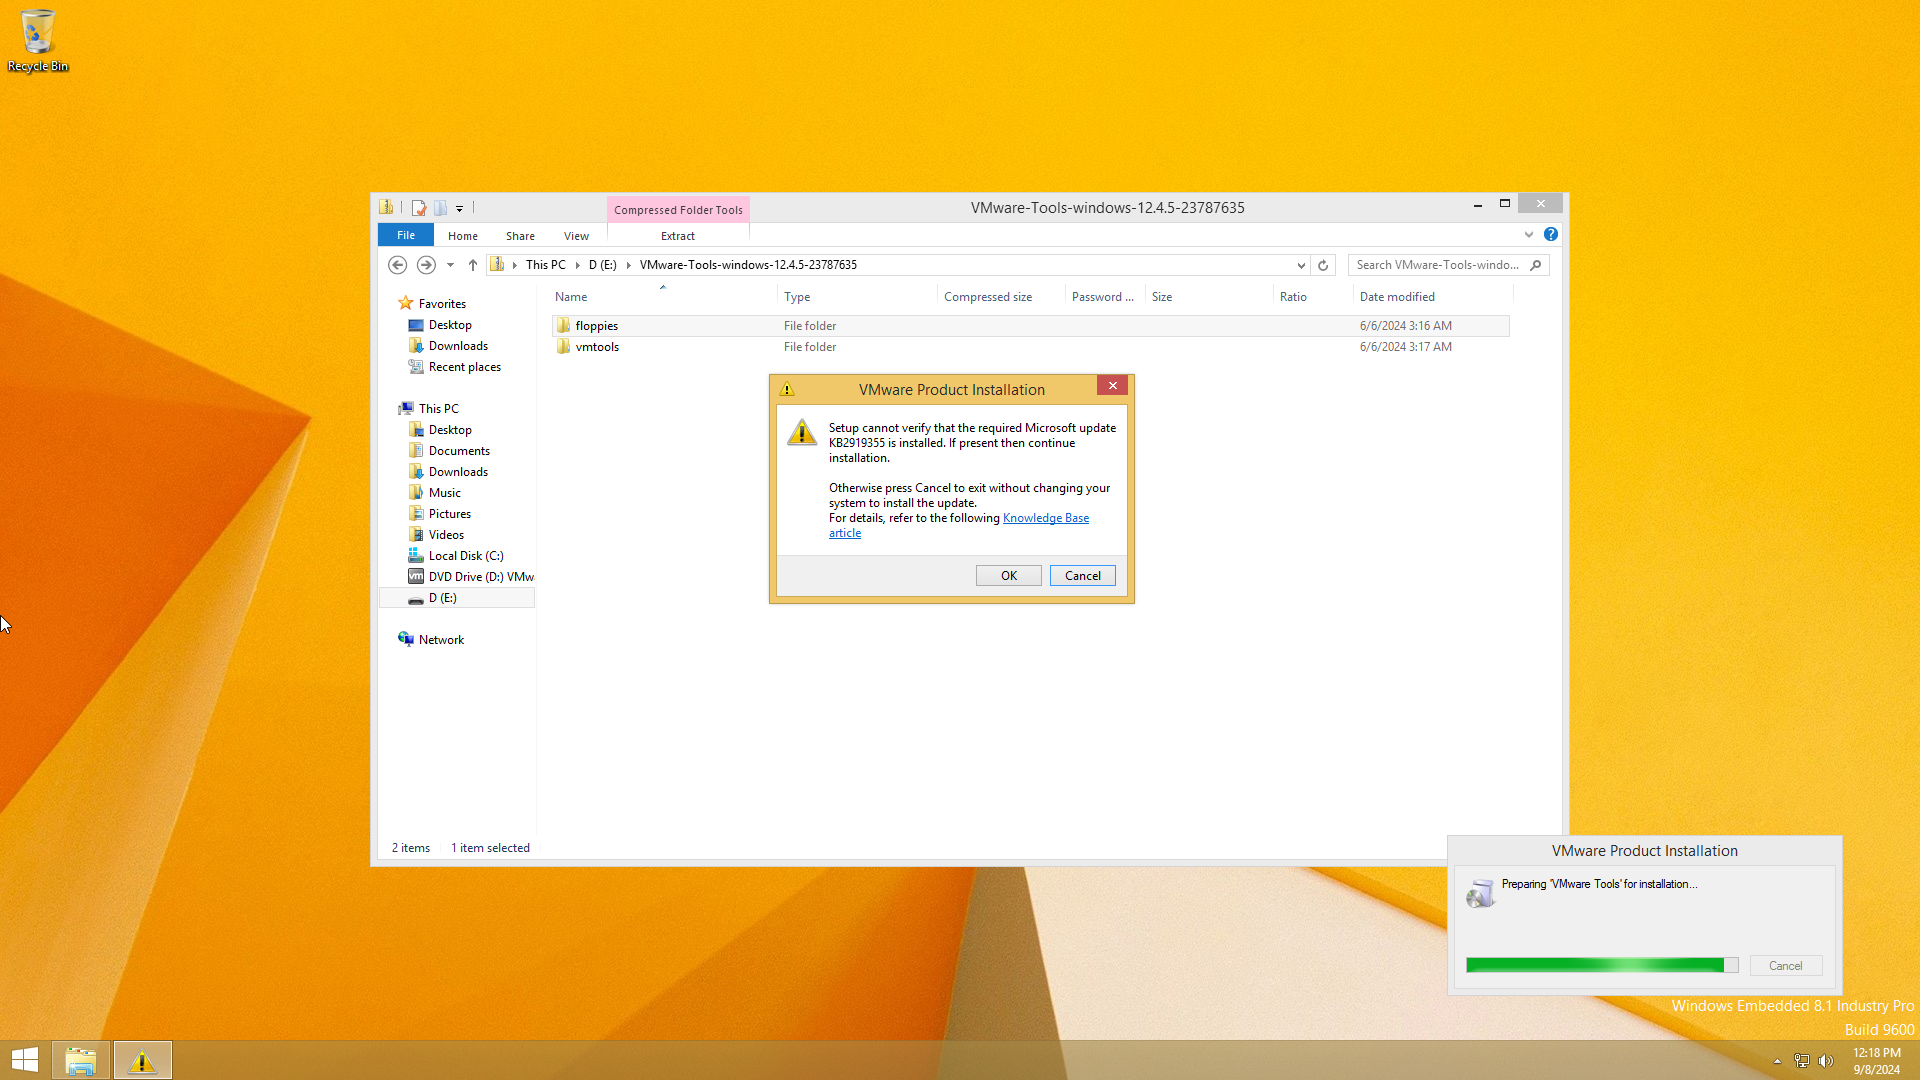This screenshot has width=1920, height=1080.
Task: Click the Back navigation arrow
Action: [x=397, y=265]
